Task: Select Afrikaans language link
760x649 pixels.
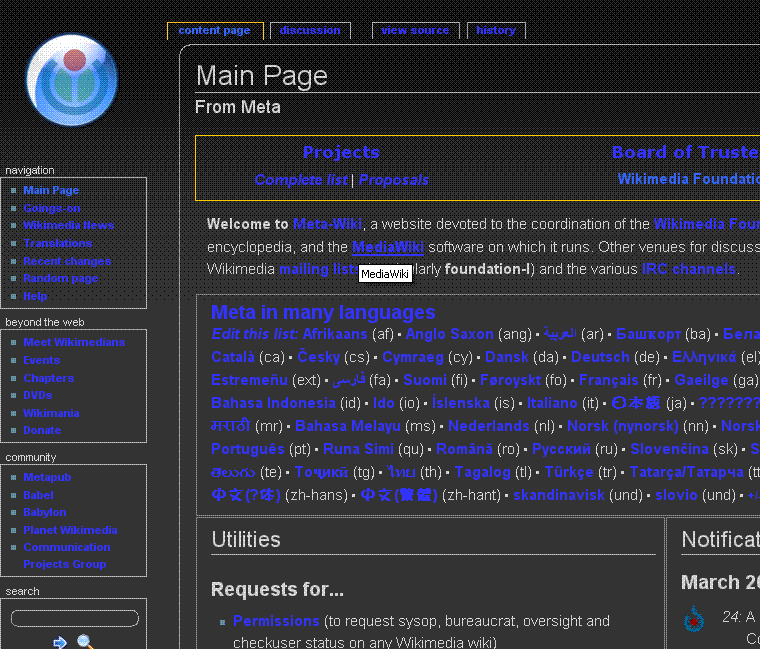Action: coord(335,334)
